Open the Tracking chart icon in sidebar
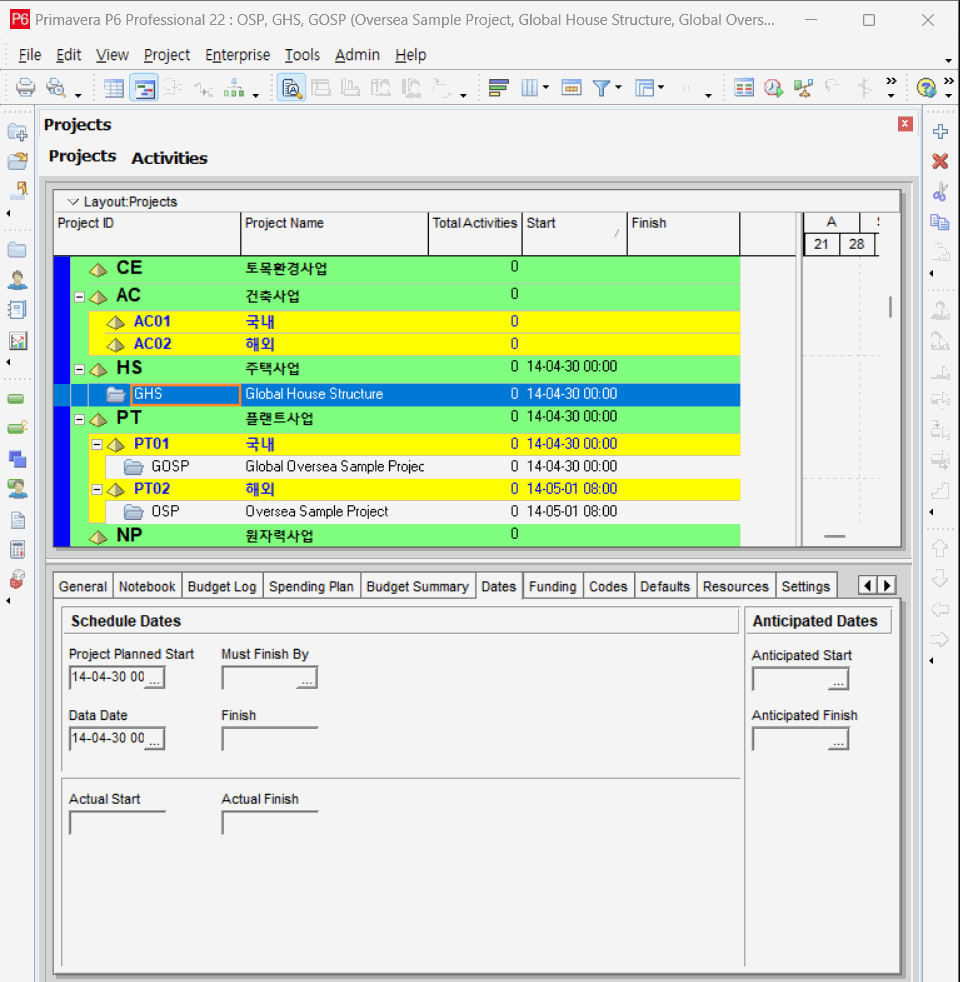Screen dimensions: 960x982 17,341
